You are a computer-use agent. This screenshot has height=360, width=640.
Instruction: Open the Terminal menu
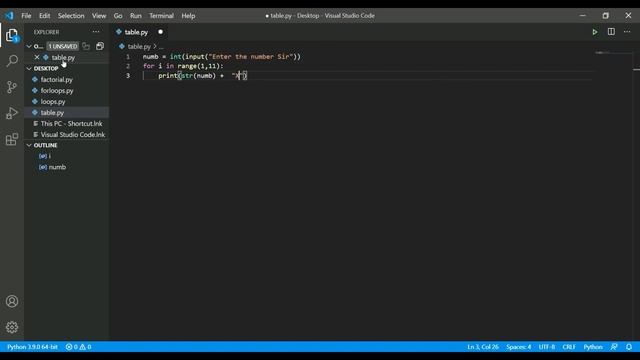pos(161,16)
